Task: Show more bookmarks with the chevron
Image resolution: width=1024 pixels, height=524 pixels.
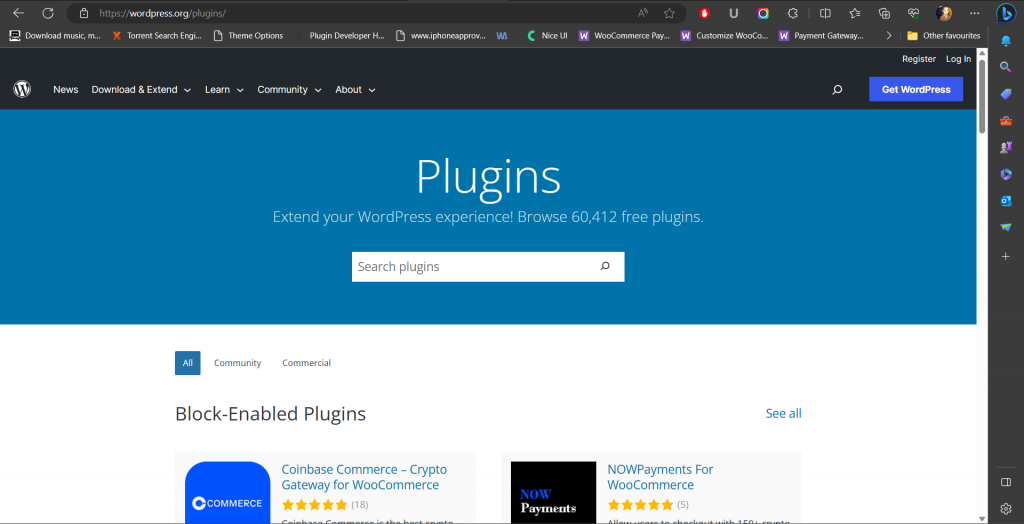Action: tap(889, 36)
